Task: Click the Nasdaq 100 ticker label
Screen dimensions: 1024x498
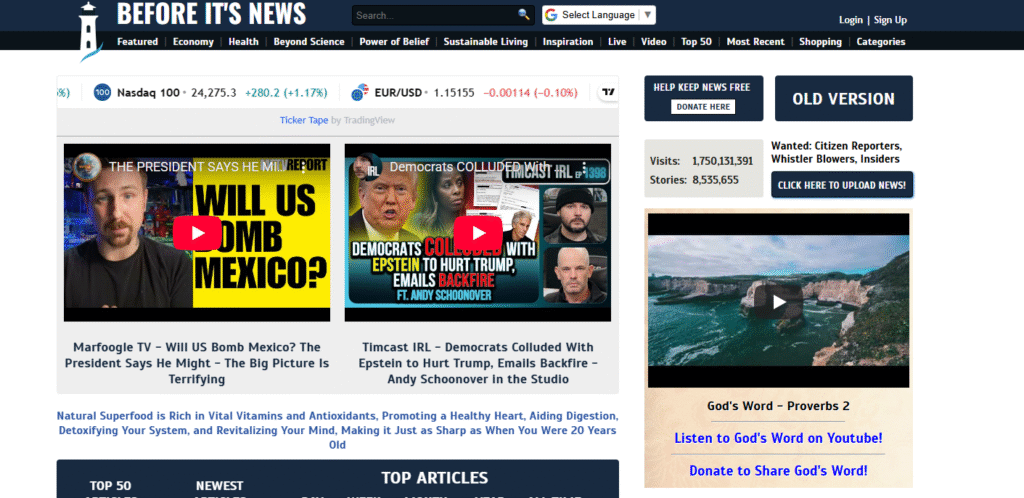Action: pyautogui.click(x=148, y=93)
